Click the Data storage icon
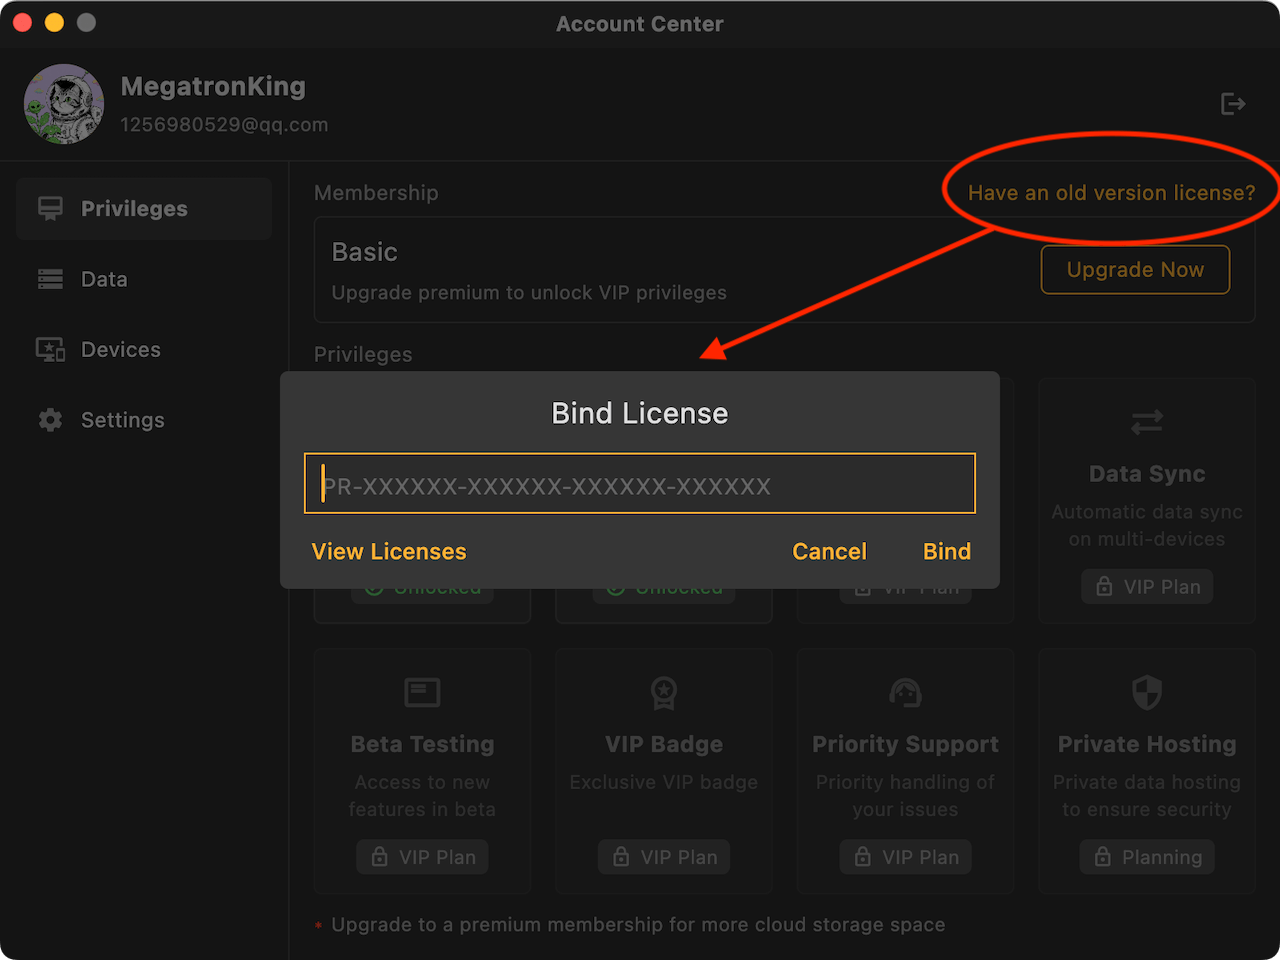This screenshot has height=960, width=1280. [x=50, y=279]
